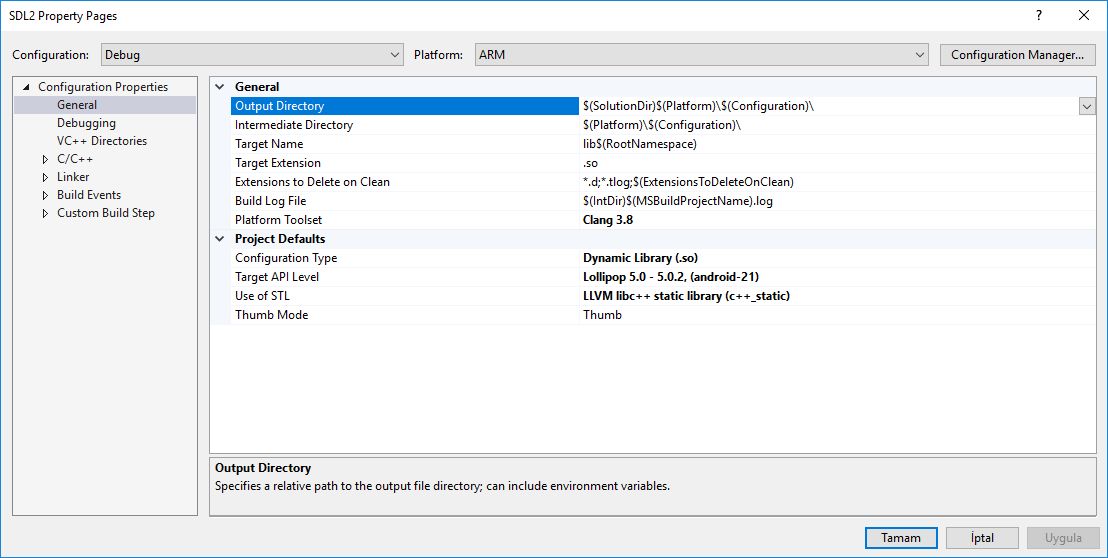The height and width of the screenshot is (558, 1108).
Task: Select Debugging in the properties tree
Action: 86,123
